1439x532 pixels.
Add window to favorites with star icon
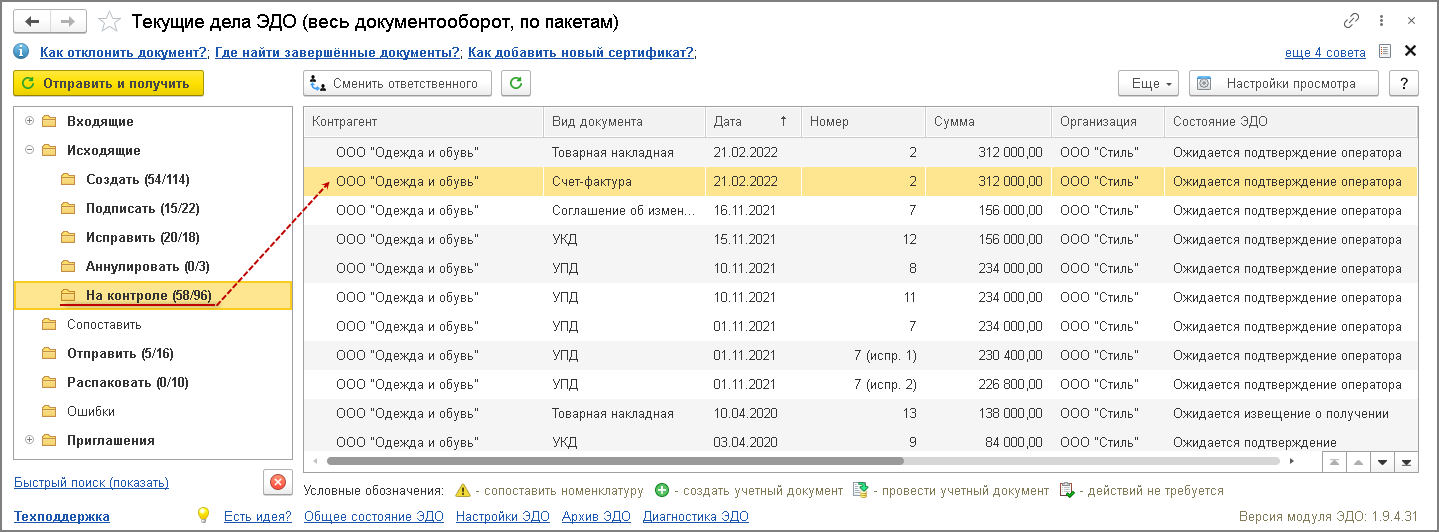111,21
